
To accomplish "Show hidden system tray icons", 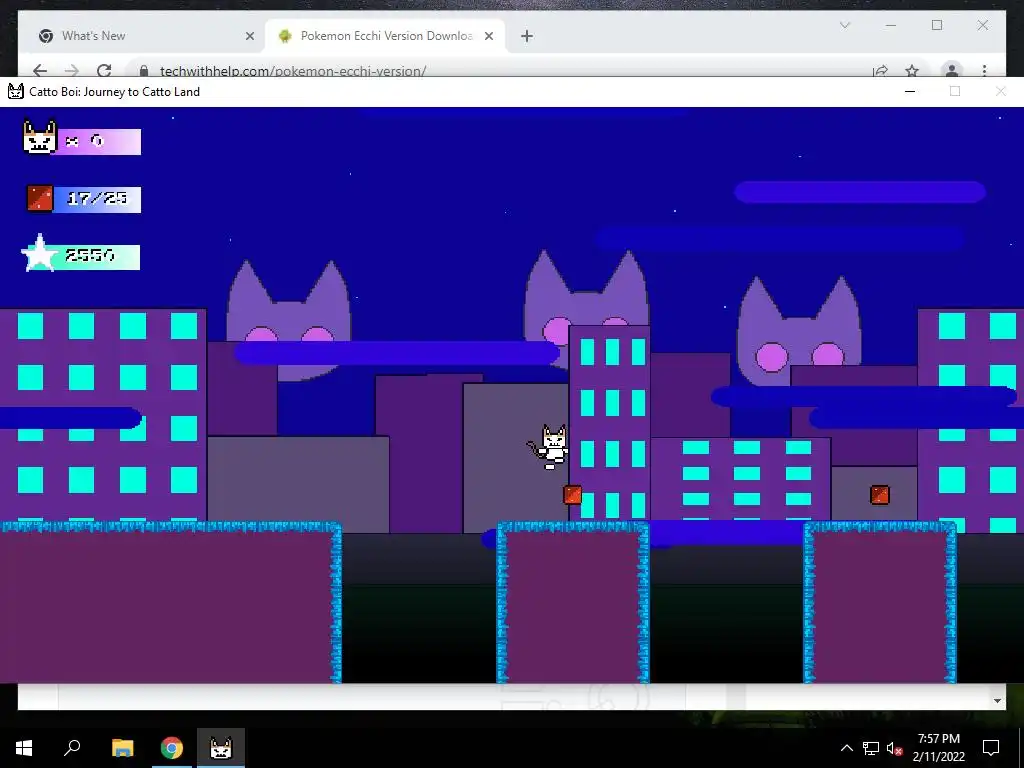I will click(846, 748).
